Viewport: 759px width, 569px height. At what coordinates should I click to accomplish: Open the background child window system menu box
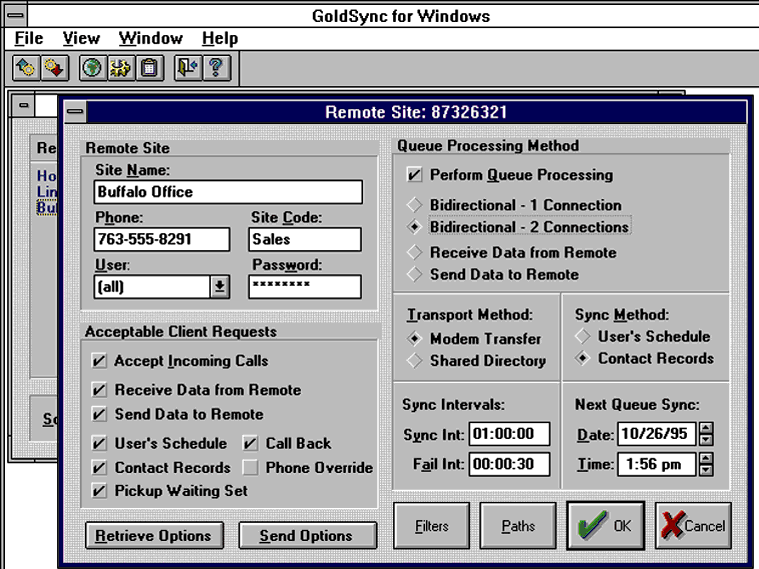(x=23, y=105)
